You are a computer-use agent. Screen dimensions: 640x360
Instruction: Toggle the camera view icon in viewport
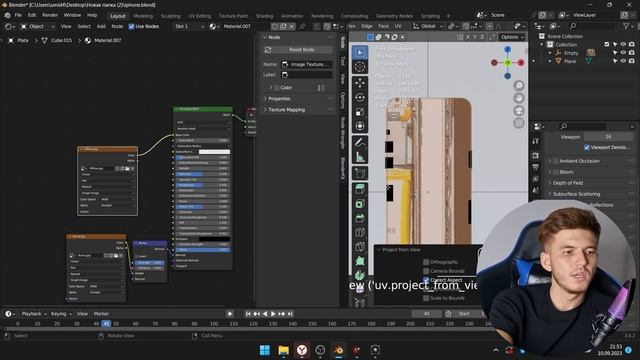(x=519, y=111)
